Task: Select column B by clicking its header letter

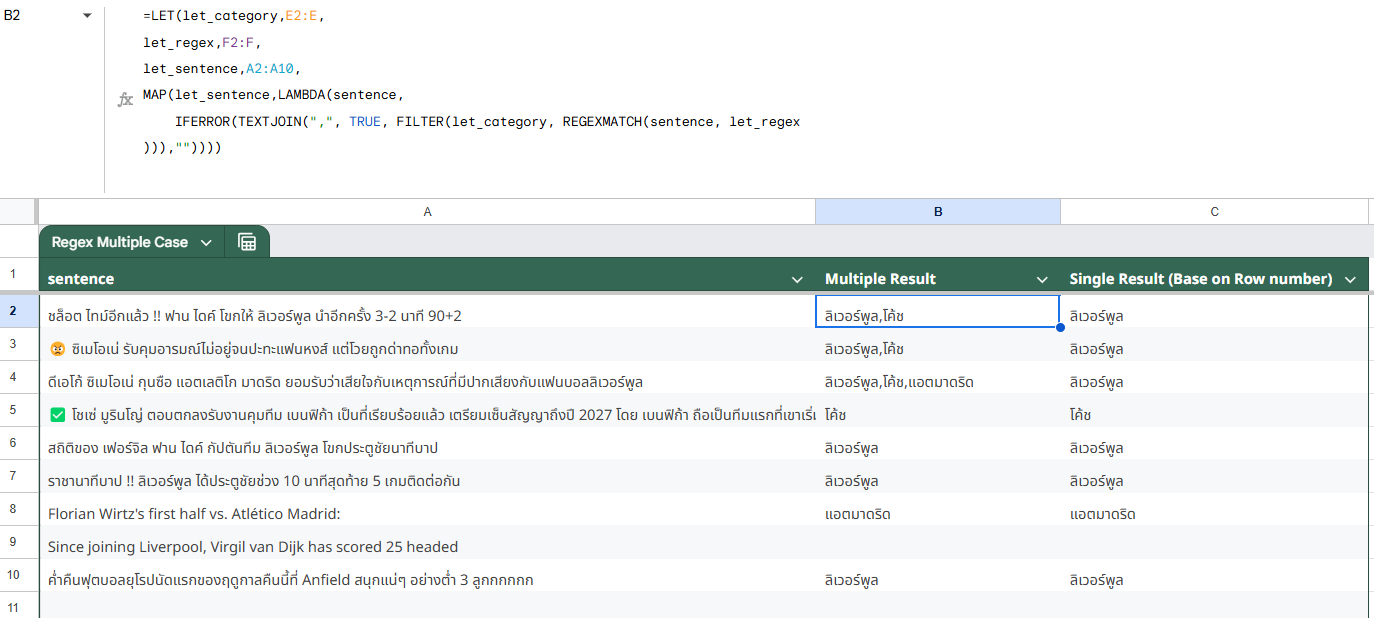Action: click(x=937, y=211)
